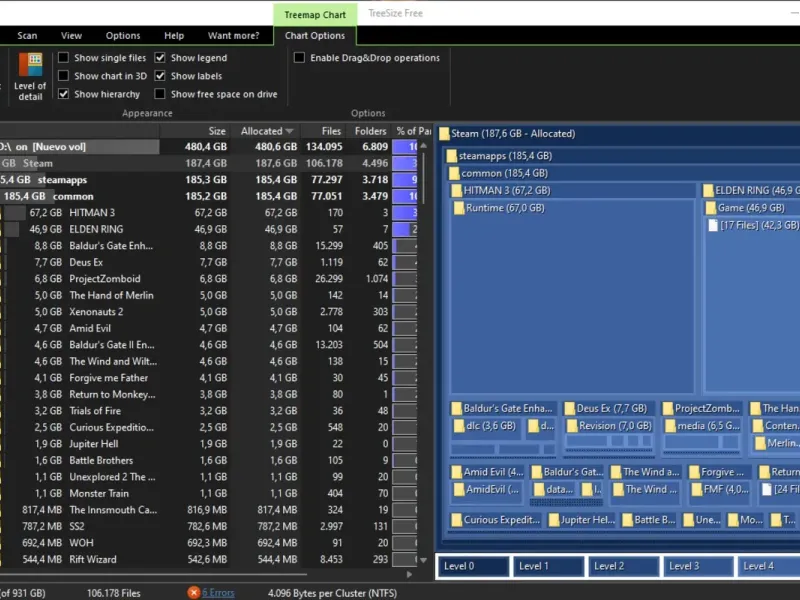Viewport: 800px width, 600px height.
Task: Click the Revision (7,0 GB) folder icon
Action: [x=572, y=426]
